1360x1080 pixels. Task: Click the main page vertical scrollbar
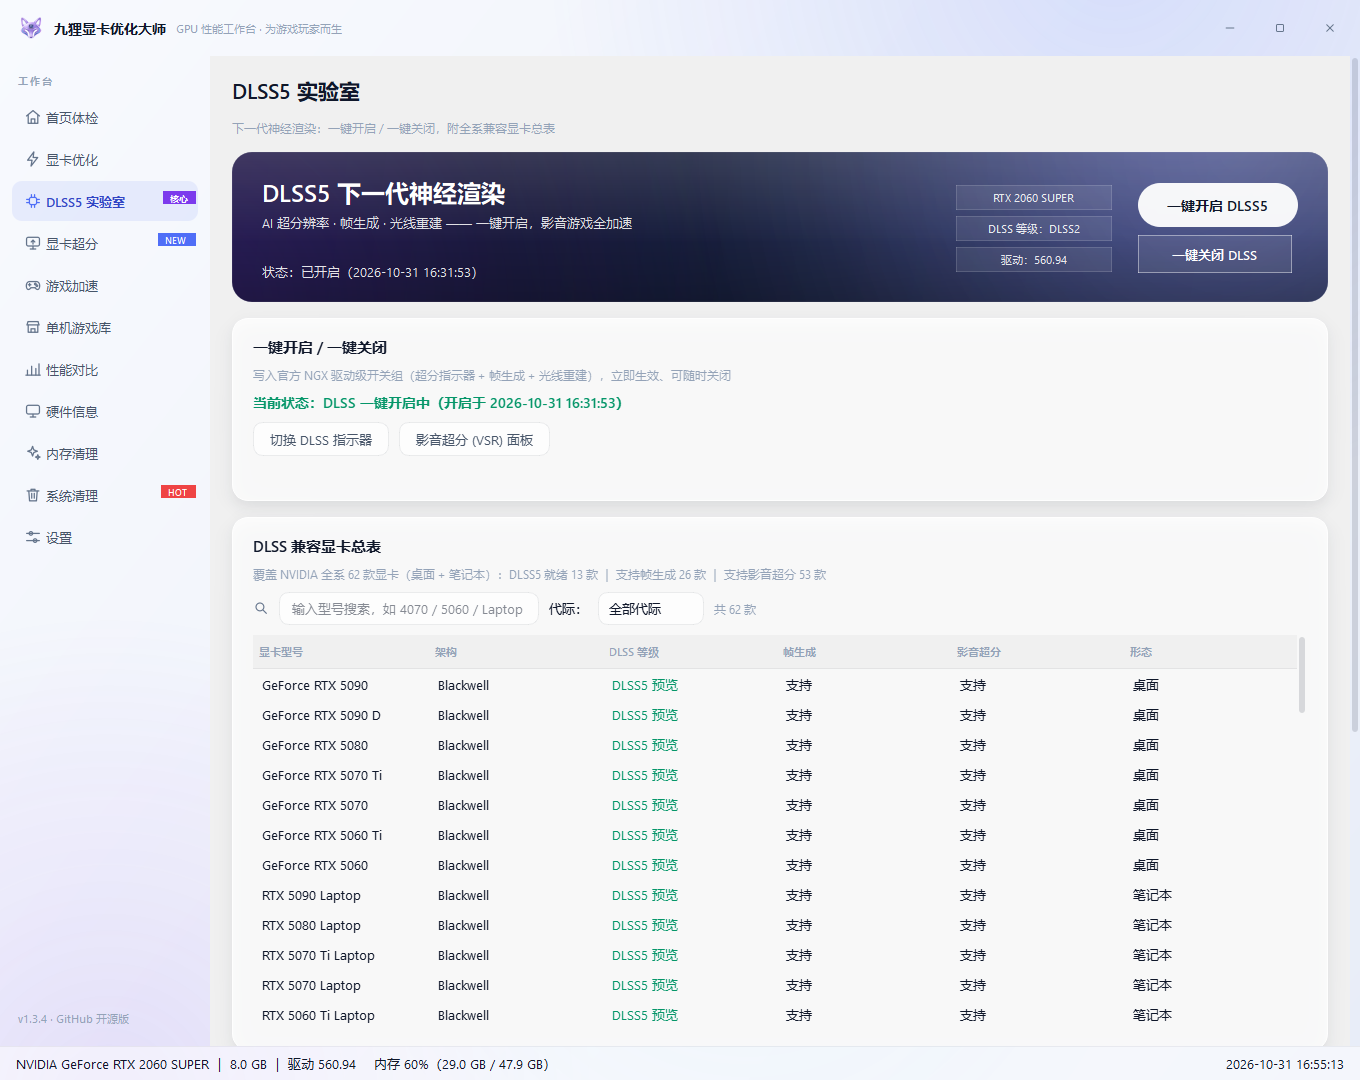coord(1354,395)
